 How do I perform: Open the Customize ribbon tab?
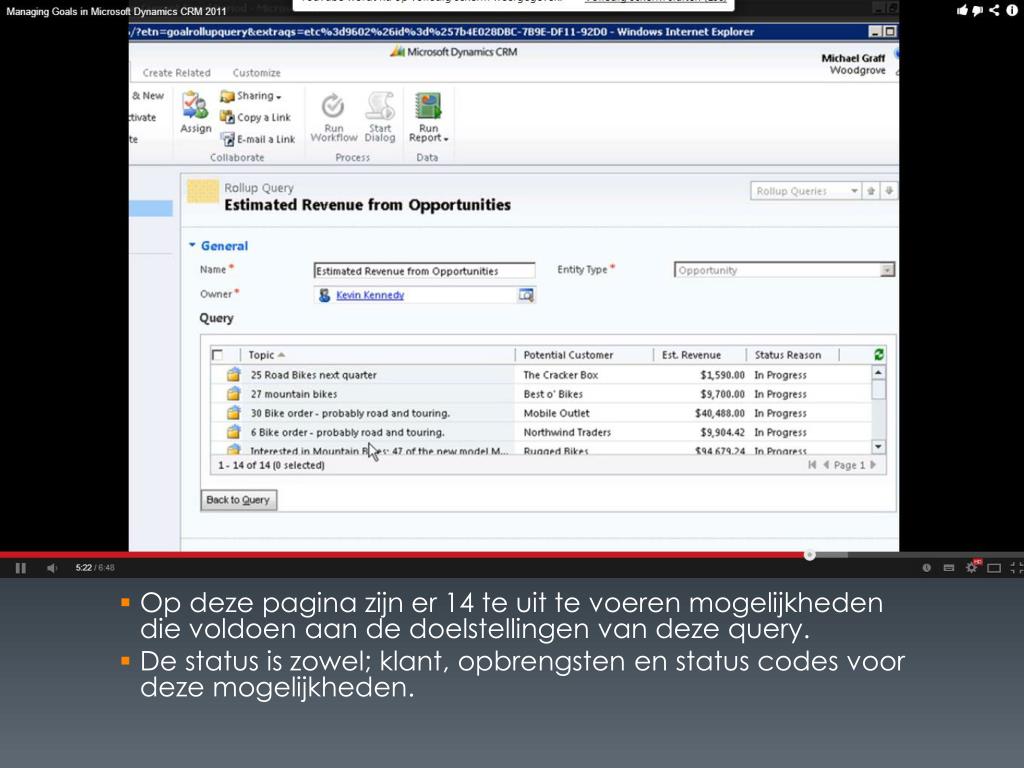click(257, 73)
